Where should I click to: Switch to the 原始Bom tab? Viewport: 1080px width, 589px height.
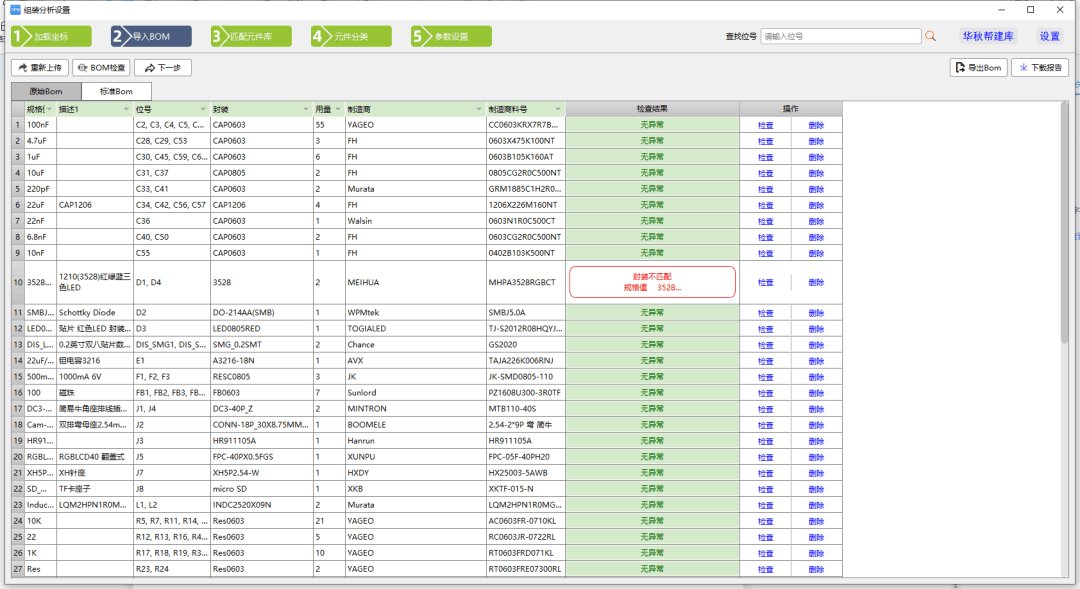pos(46,92)
